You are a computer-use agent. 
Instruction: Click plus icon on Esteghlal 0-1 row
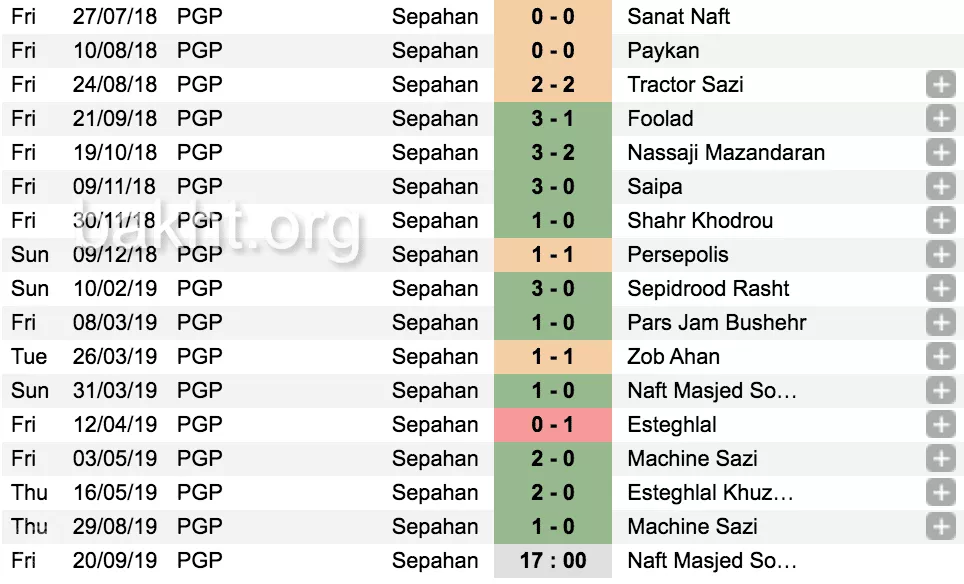(940, 425)
